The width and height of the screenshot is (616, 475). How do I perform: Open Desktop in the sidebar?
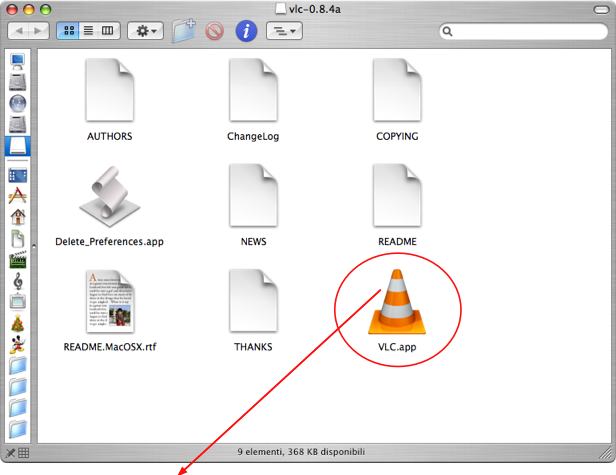(x=18, y=175)
